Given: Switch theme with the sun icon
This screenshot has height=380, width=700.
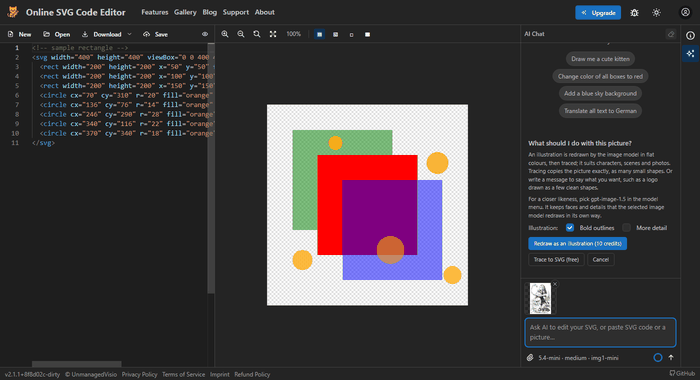Looking at the screenshot, I should click(x=656, y=13).
